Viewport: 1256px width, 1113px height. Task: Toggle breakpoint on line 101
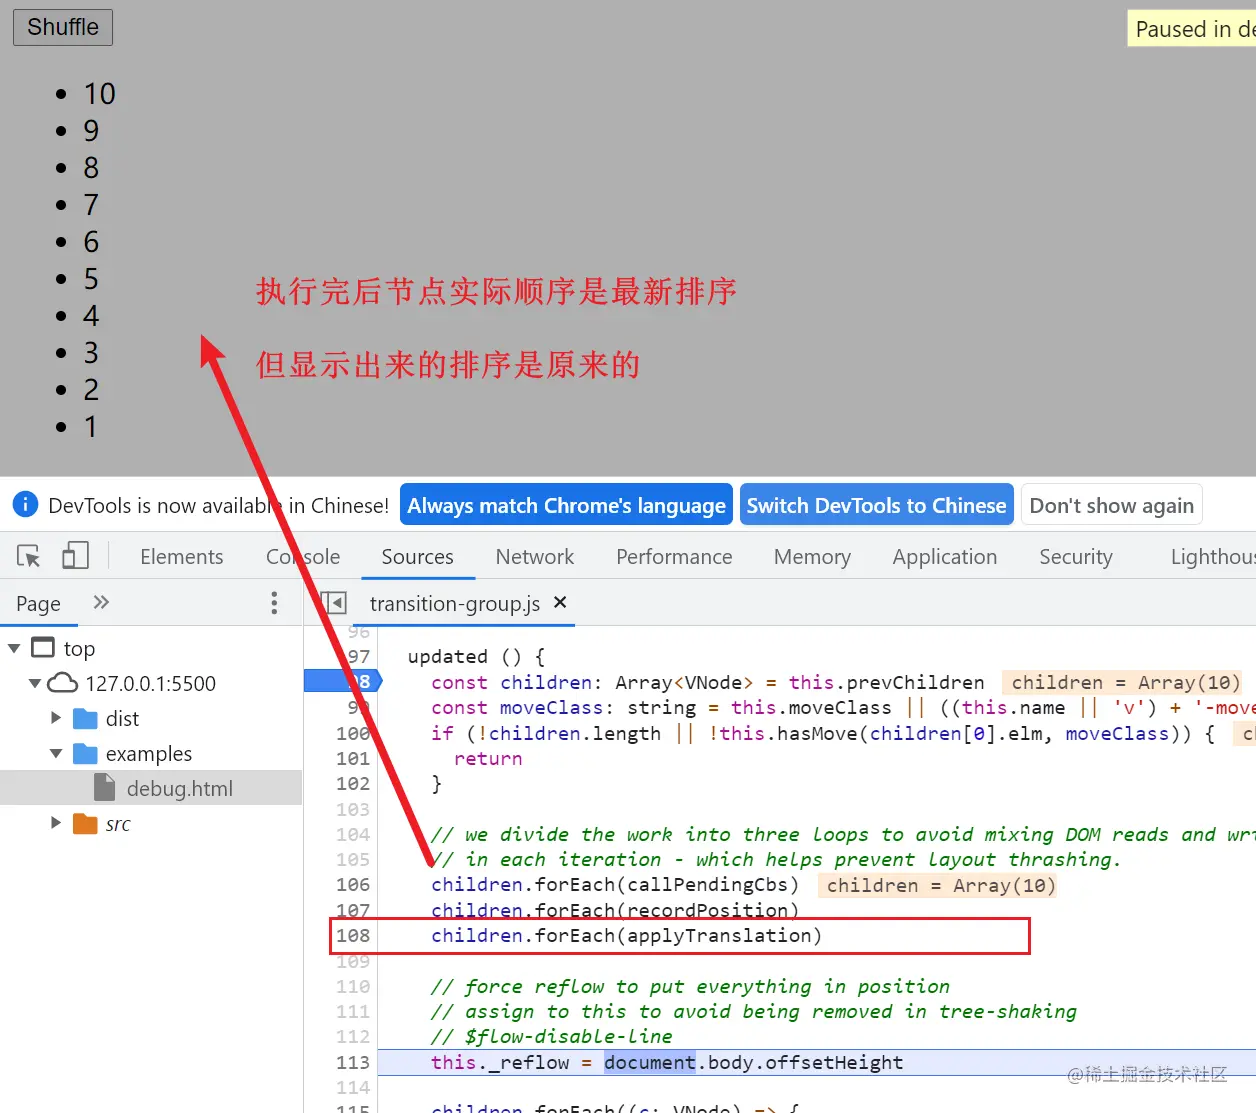352,759
